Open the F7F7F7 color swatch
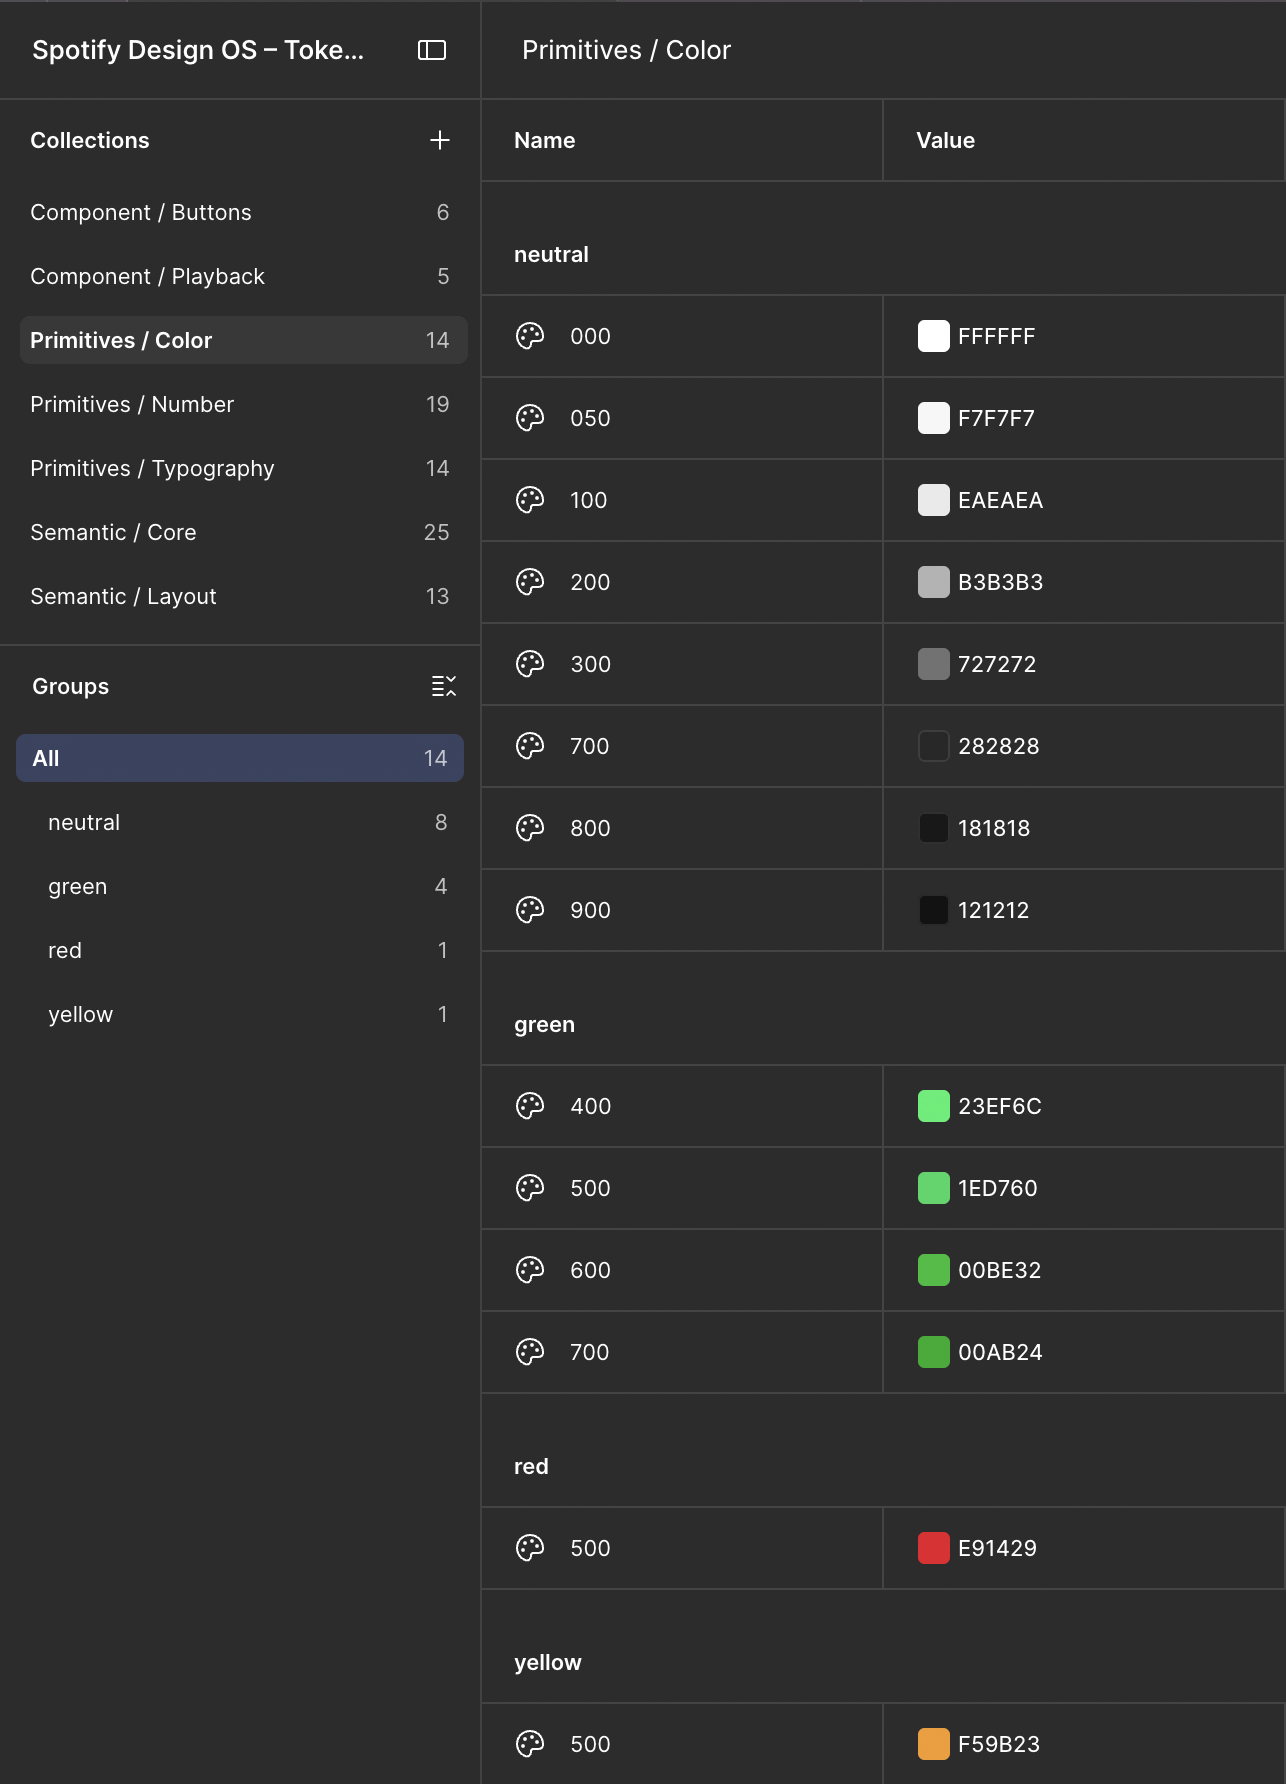 pyautogui.click(x=933, y=418)
